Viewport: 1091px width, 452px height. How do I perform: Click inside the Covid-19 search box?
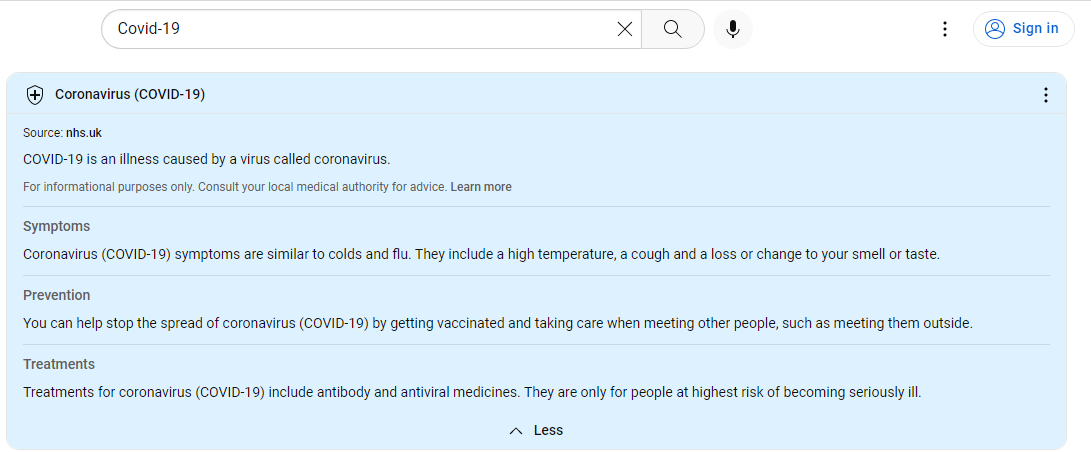[360, 29]
